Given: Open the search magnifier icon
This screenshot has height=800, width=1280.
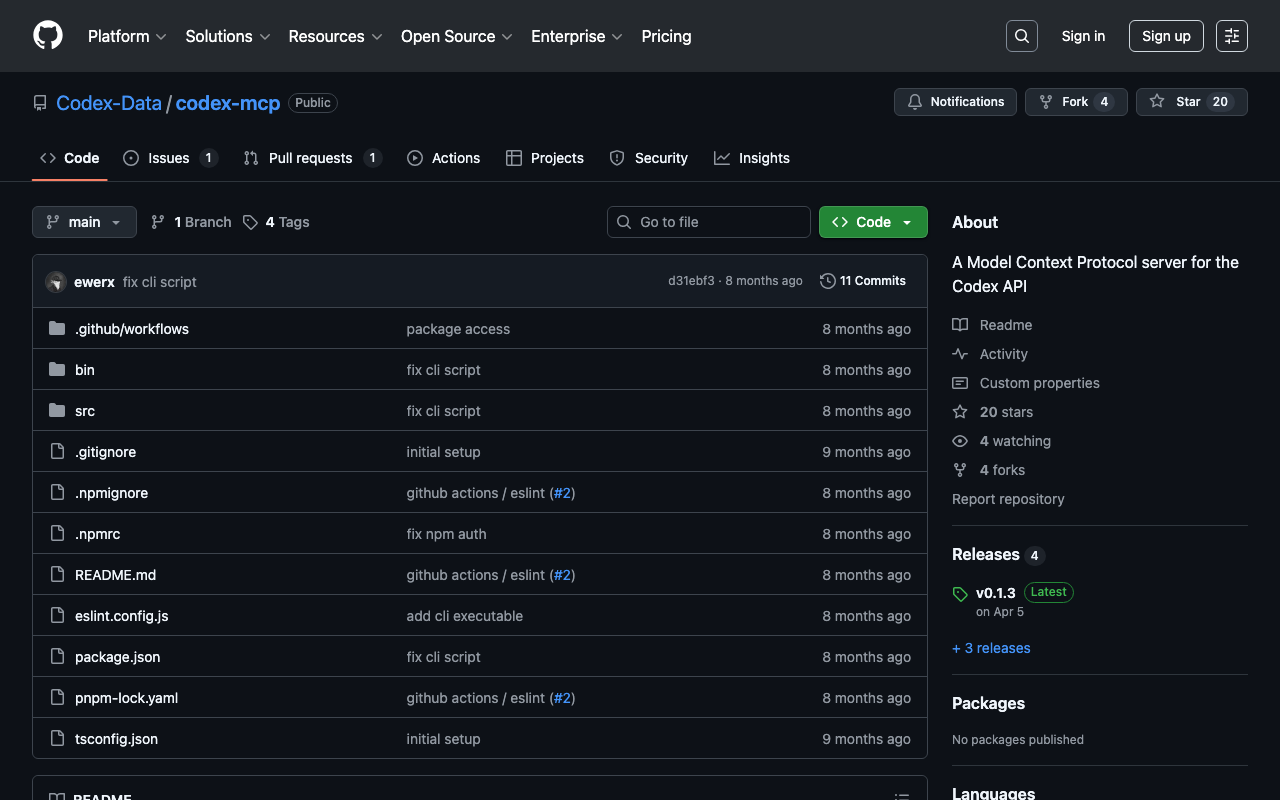Looking at the screenshot, I should 1021,36.
